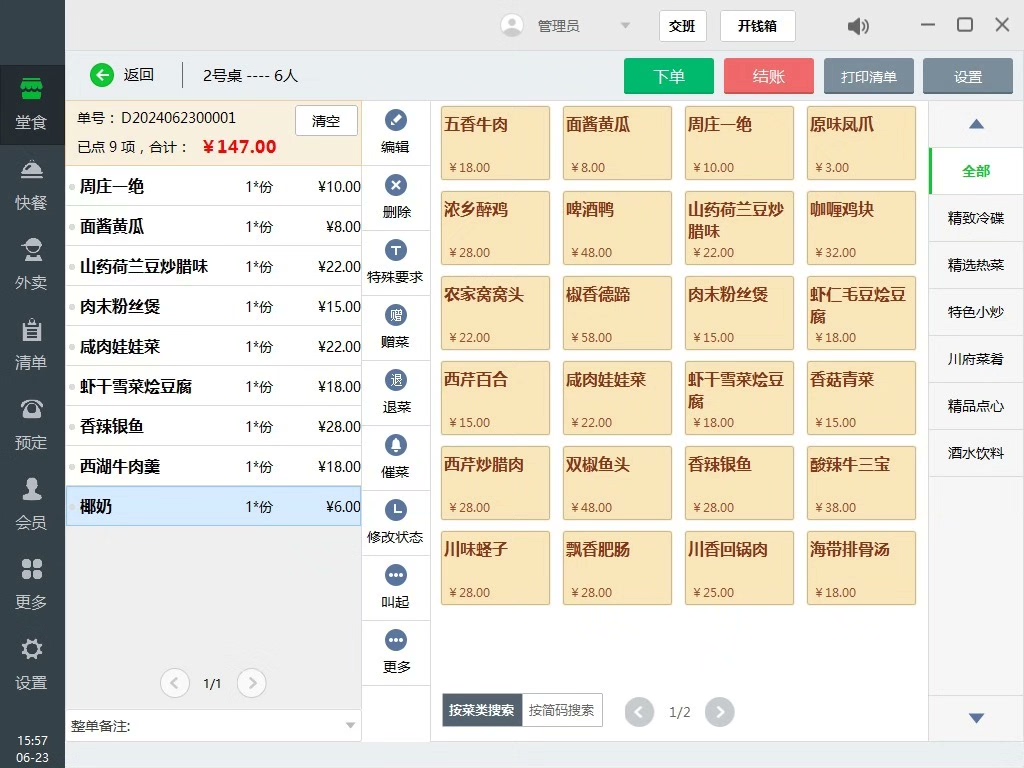Click the speaker volume icon
Image resolution: width=1024 pixels, height=768 pixels.
pyautogui.click(x=858, y=26)
